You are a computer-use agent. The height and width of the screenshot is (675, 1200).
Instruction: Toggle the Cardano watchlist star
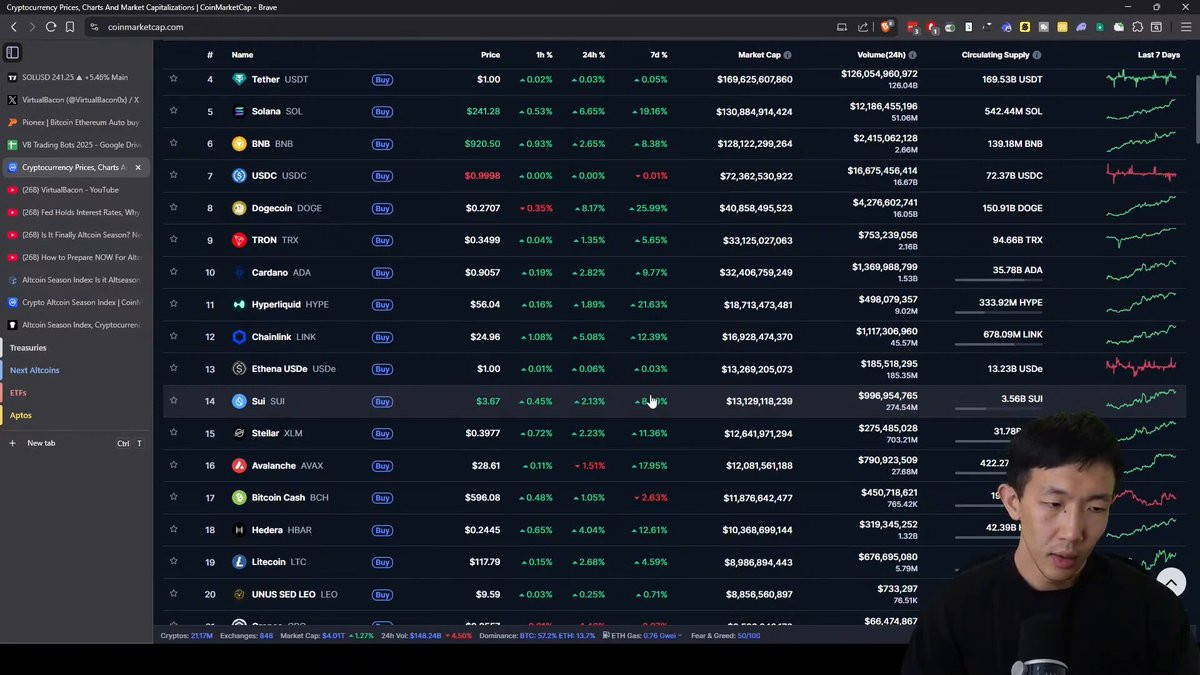[173, 272]
